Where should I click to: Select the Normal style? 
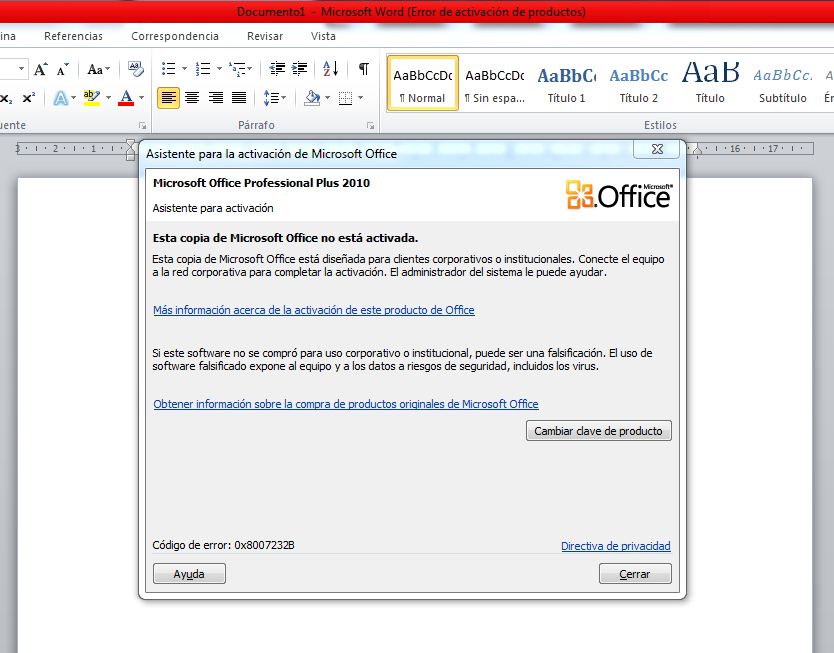point(423,83)
